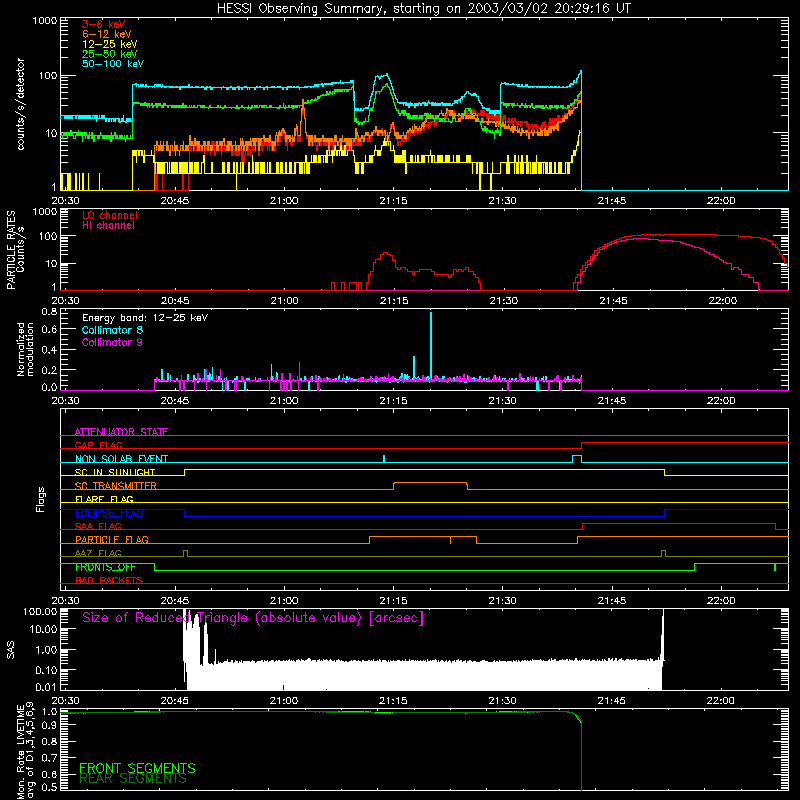
Task: Select the green 25-50 keV legend label
Action: click(110, 54)
